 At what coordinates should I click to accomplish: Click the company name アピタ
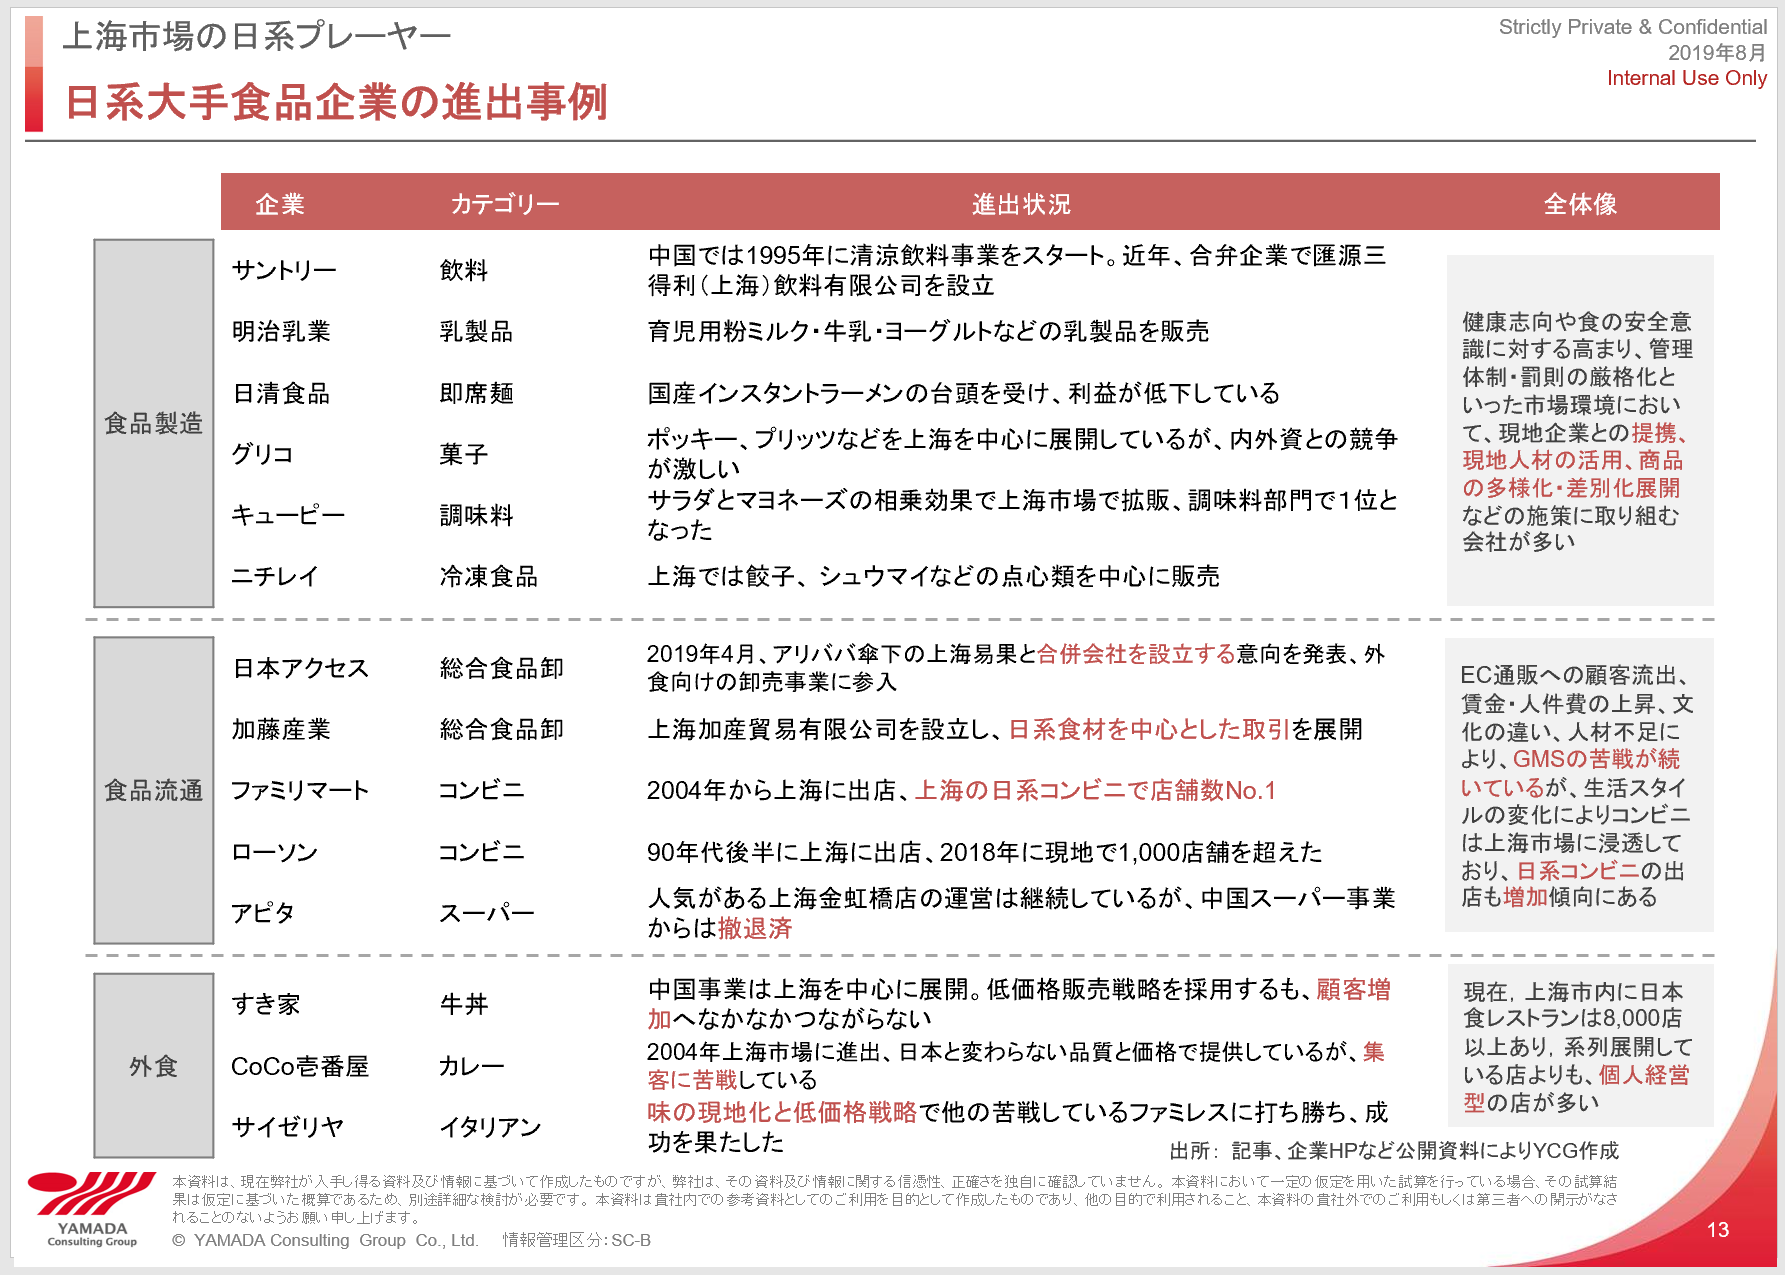[263, 913]
